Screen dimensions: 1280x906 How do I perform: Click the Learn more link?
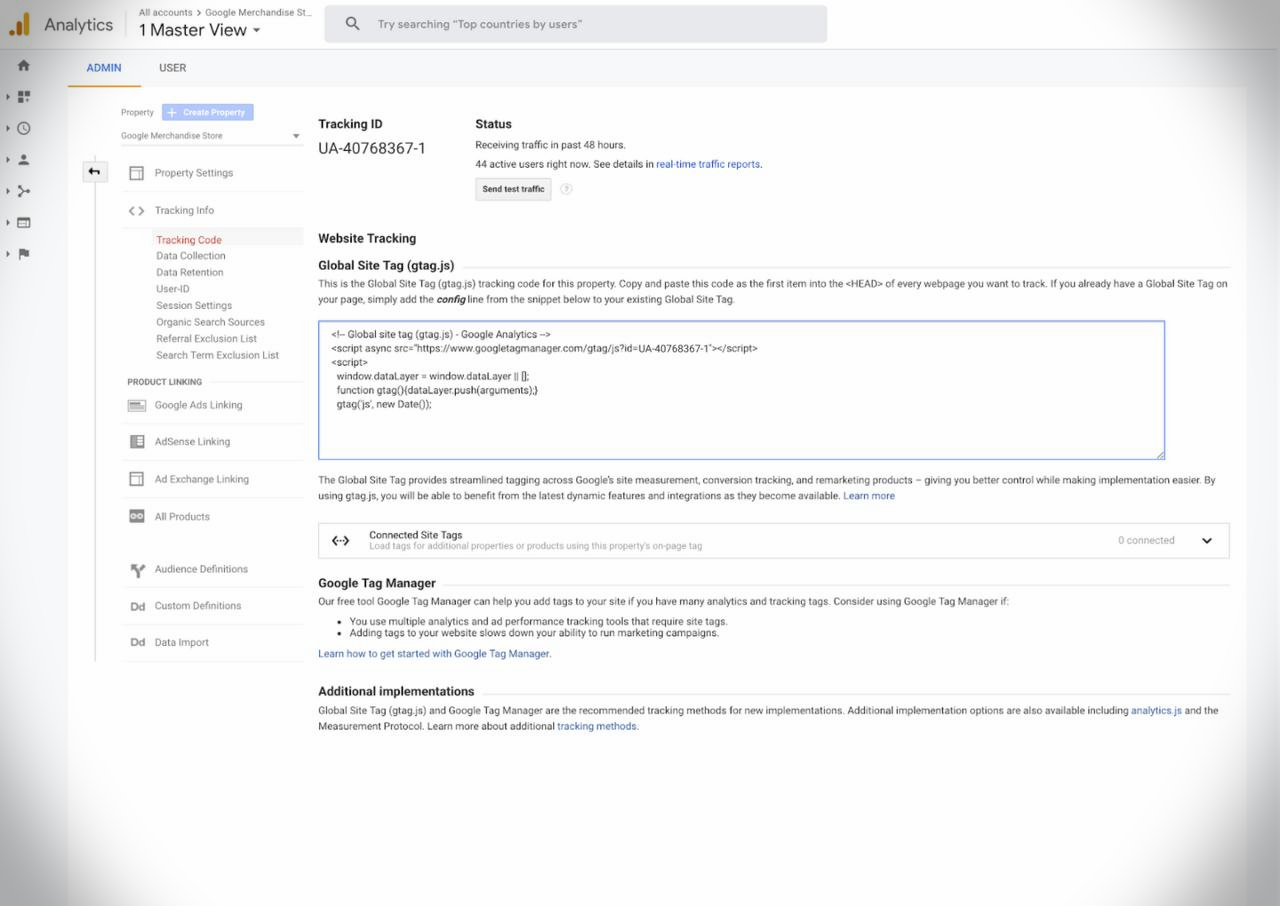869,496
